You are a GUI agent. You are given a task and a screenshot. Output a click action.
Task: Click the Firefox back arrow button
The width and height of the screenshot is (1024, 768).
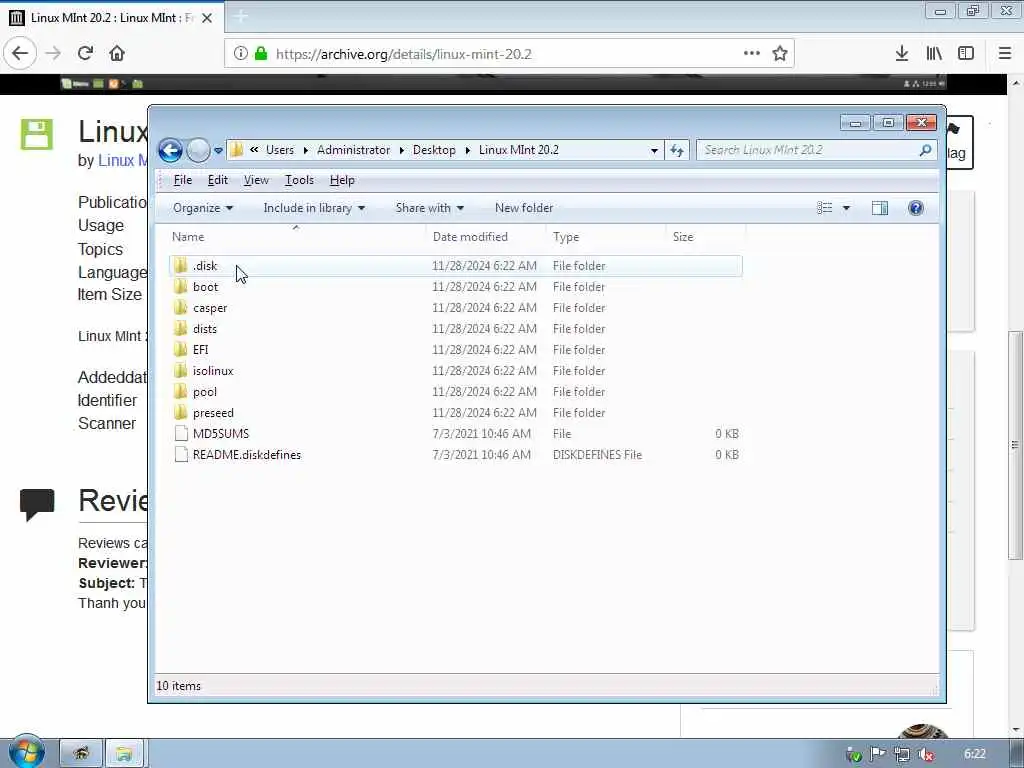click(20, 54)
